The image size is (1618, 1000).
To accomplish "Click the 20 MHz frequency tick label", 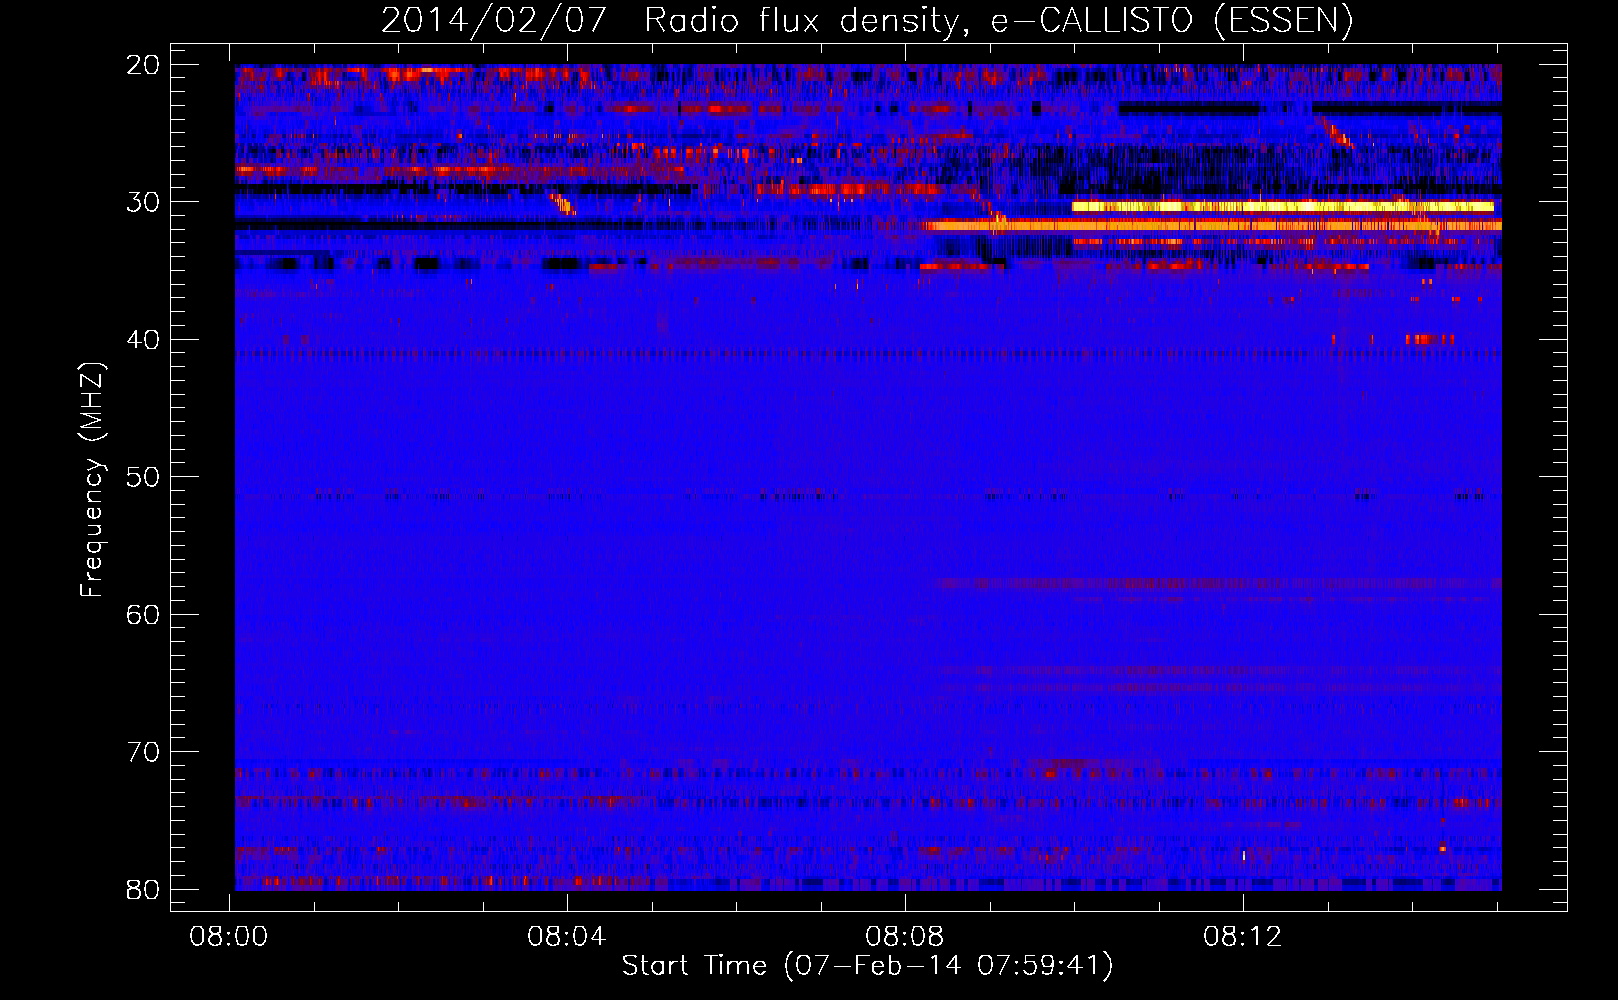I will point(143,65).
